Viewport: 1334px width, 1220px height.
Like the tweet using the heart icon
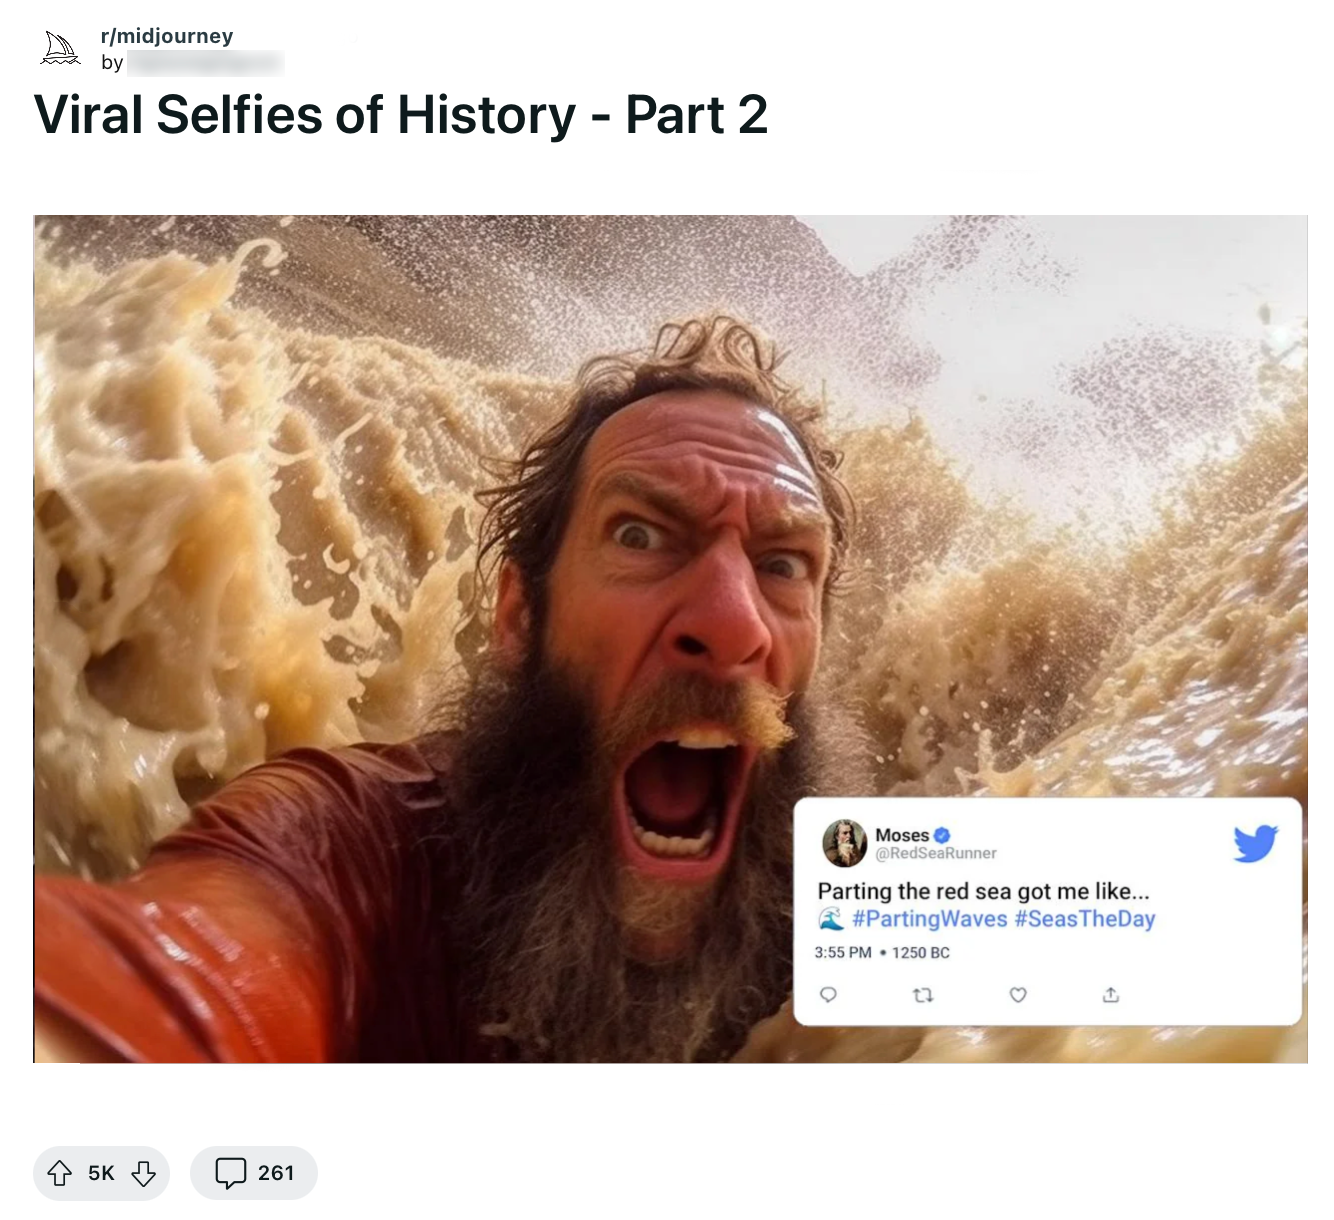tap(1017, 995)
